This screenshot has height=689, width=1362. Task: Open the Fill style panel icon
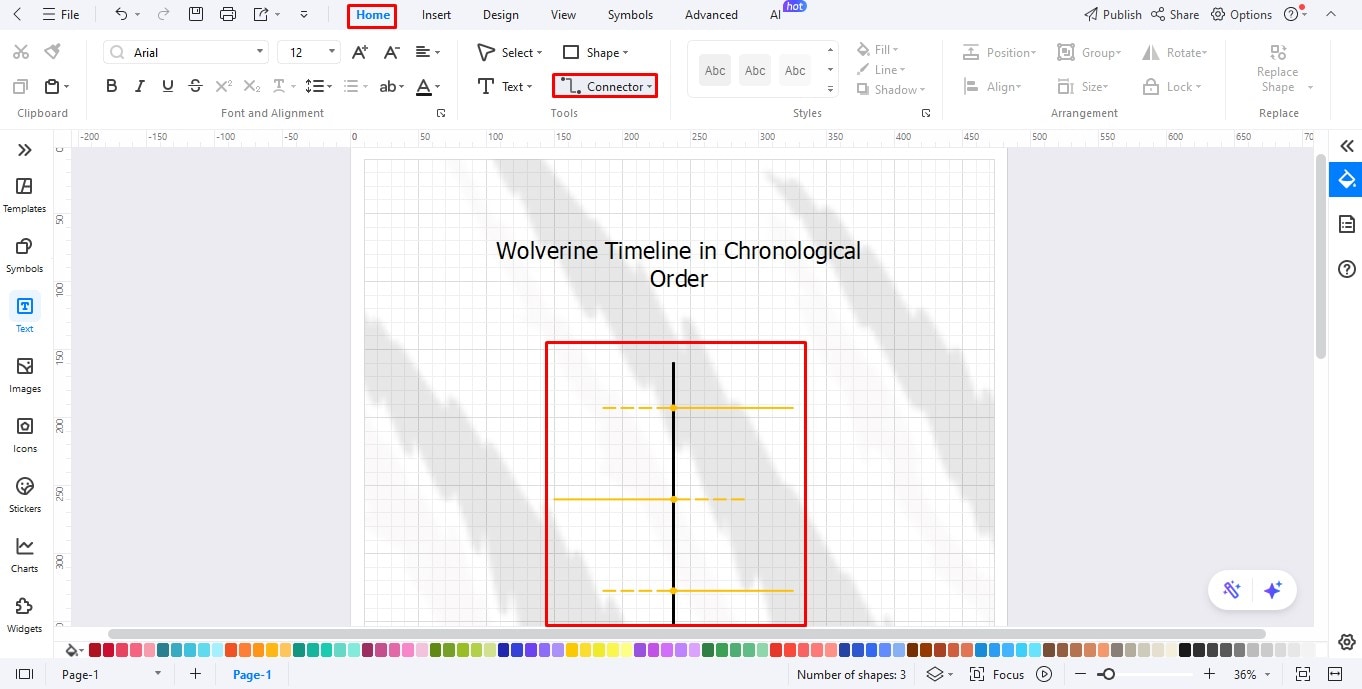[1346, 180]
